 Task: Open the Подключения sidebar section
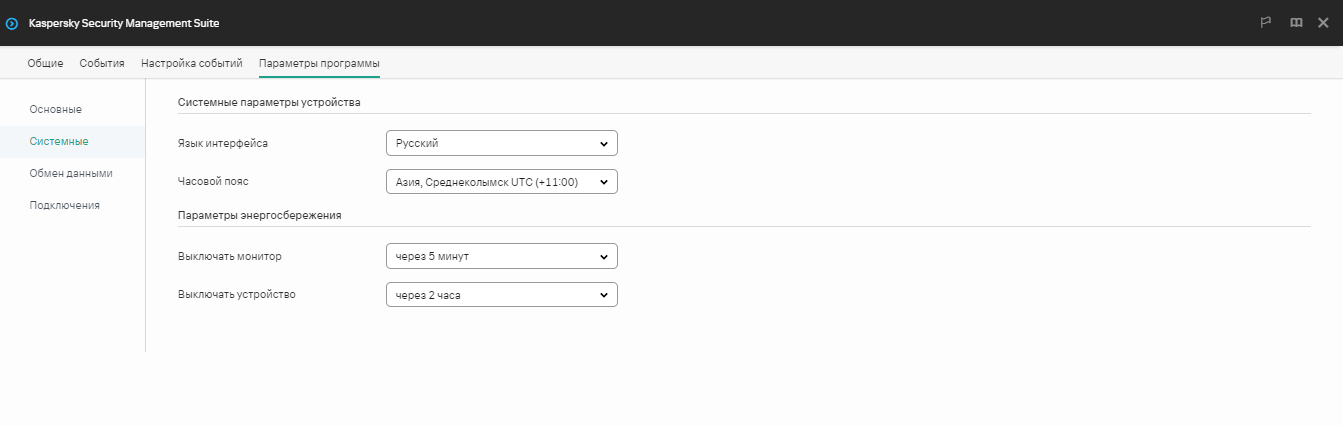pos(65,205)
